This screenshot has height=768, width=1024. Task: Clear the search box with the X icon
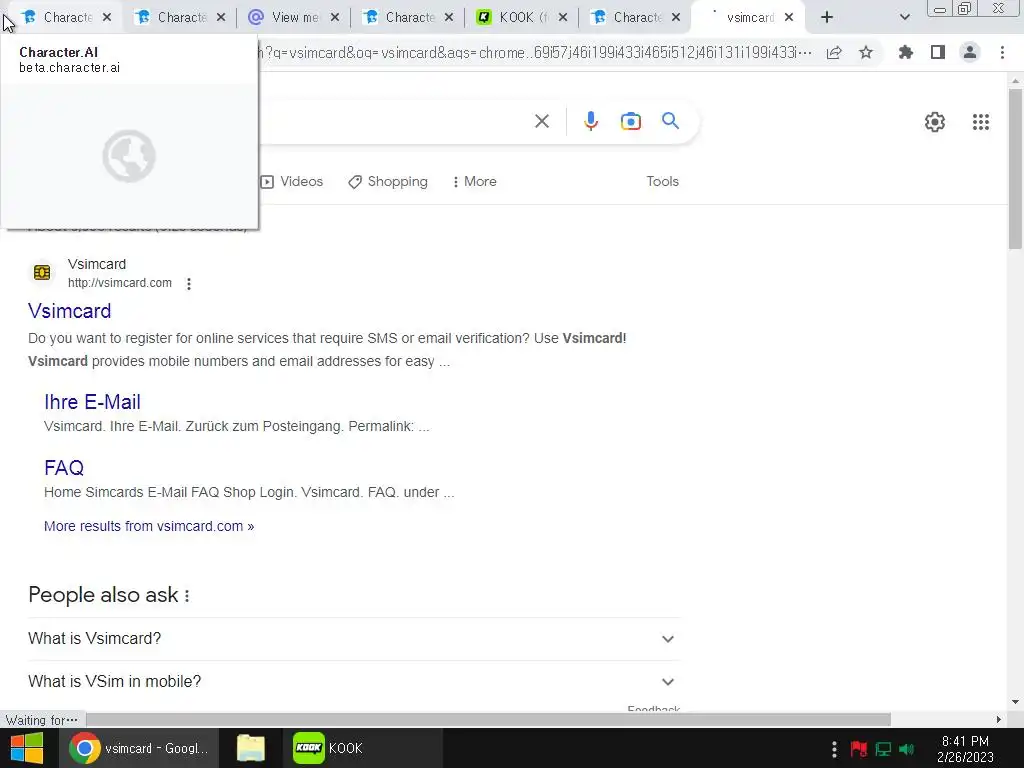coord(541,121)
